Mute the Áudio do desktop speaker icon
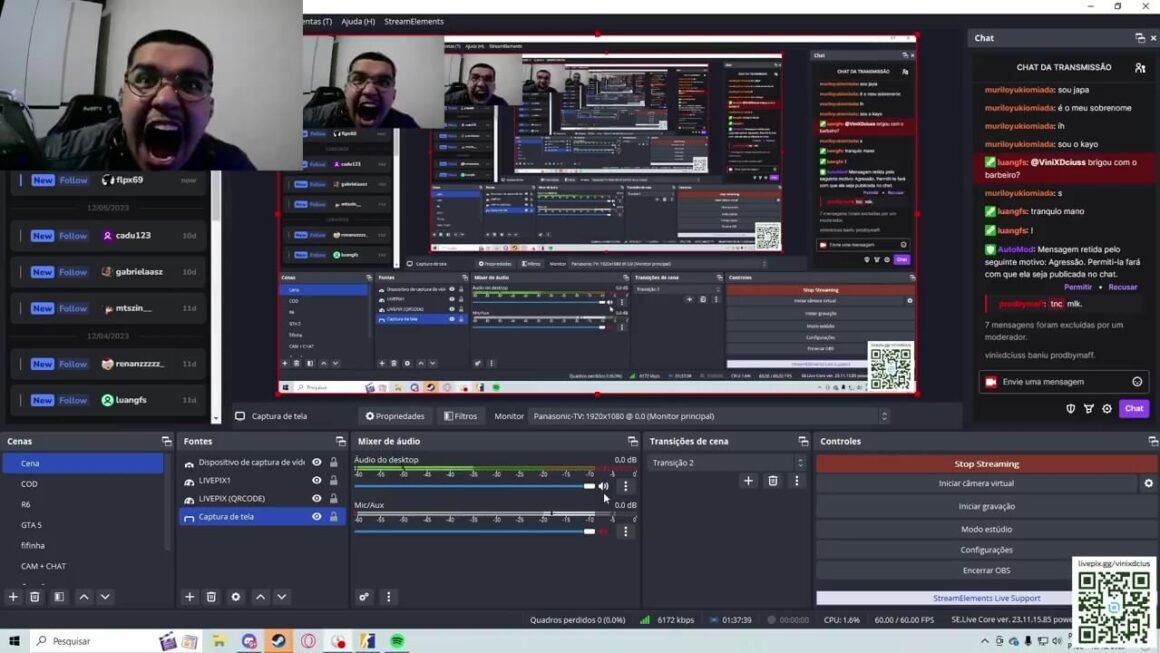1160x653 pixels. click(603, 487)
